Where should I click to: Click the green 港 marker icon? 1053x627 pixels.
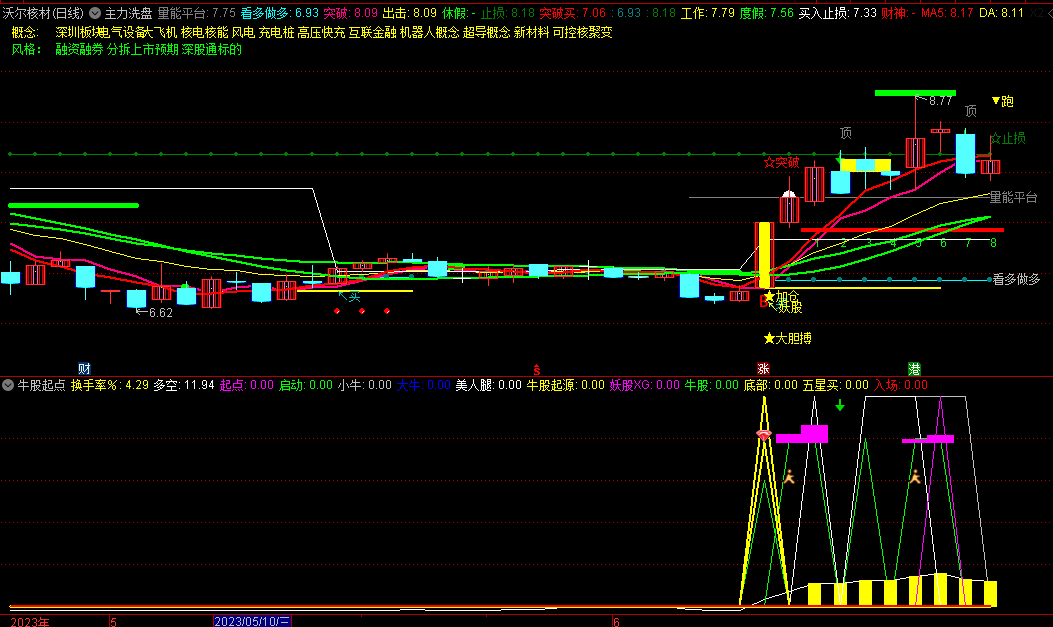pos(914,369)
